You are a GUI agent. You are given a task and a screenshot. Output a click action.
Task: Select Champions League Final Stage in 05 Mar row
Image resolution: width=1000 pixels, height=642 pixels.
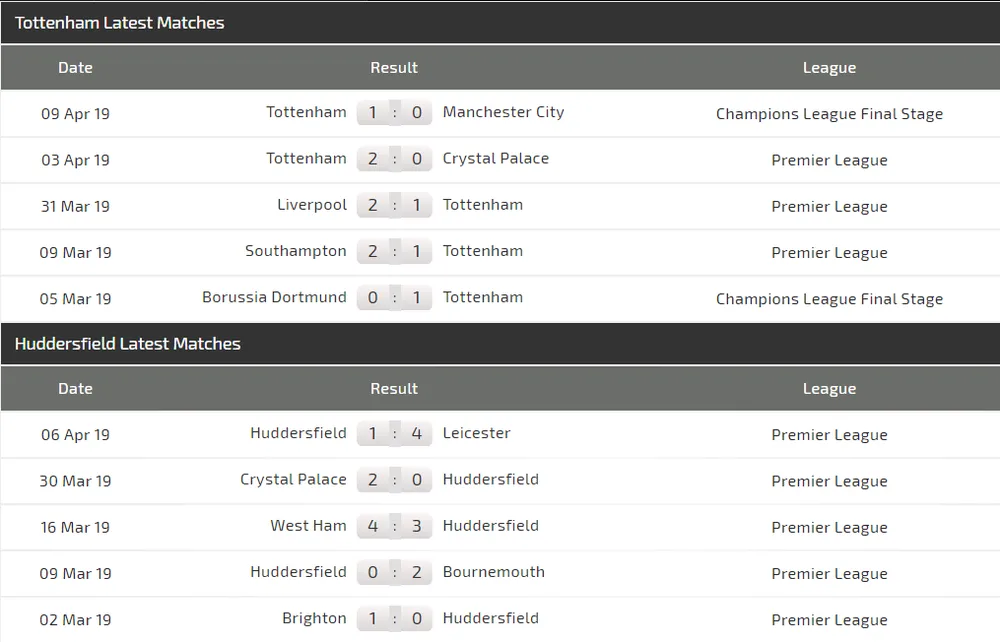829,299
